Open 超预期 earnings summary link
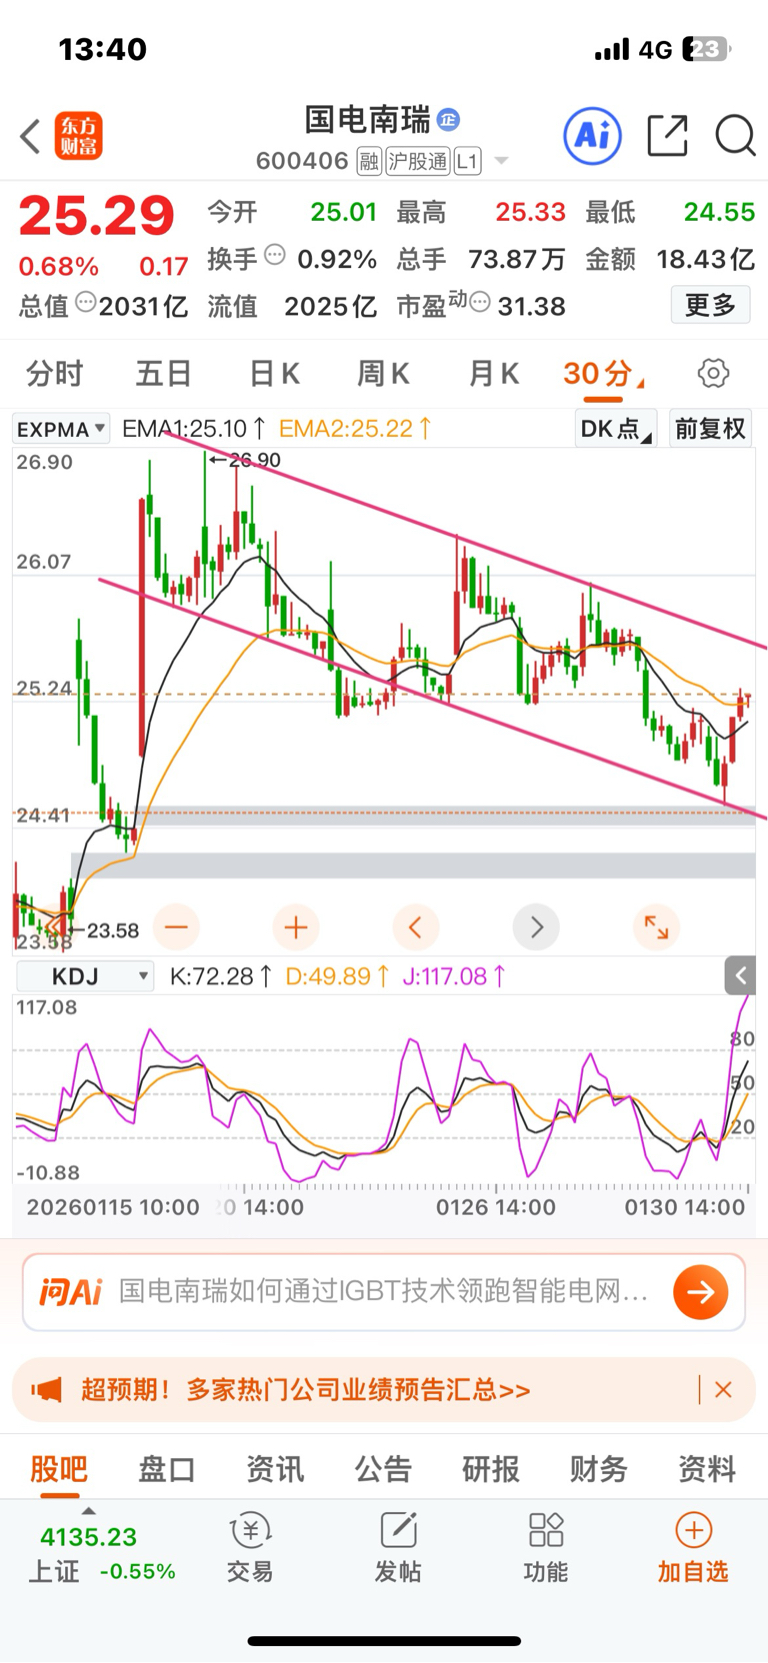The width and height of the screenshot is (768, 1663). [x=305, y=1390]
